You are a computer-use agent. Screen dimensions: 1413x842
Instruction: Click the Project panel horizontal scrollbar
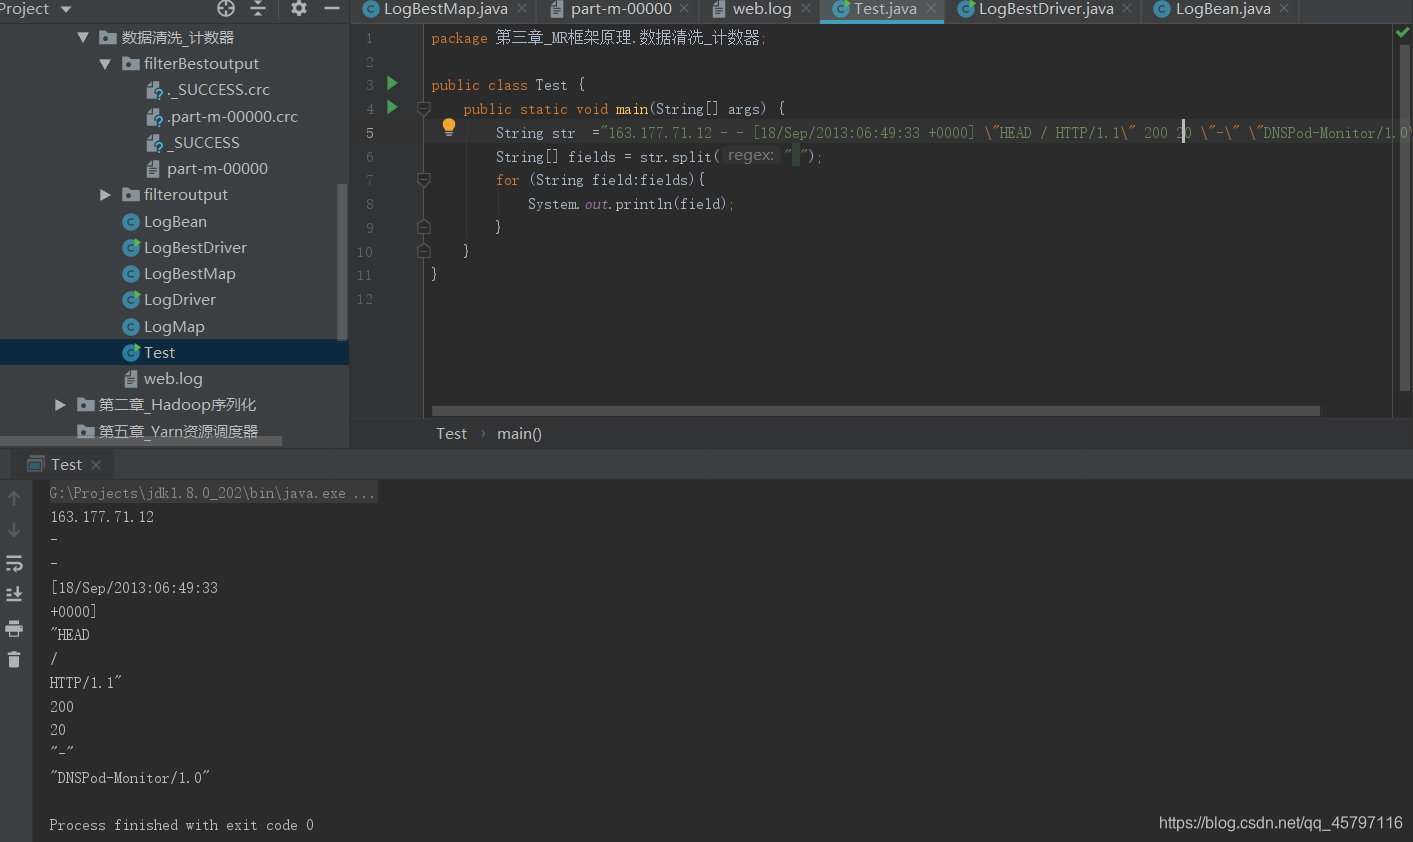click(141, 441)
